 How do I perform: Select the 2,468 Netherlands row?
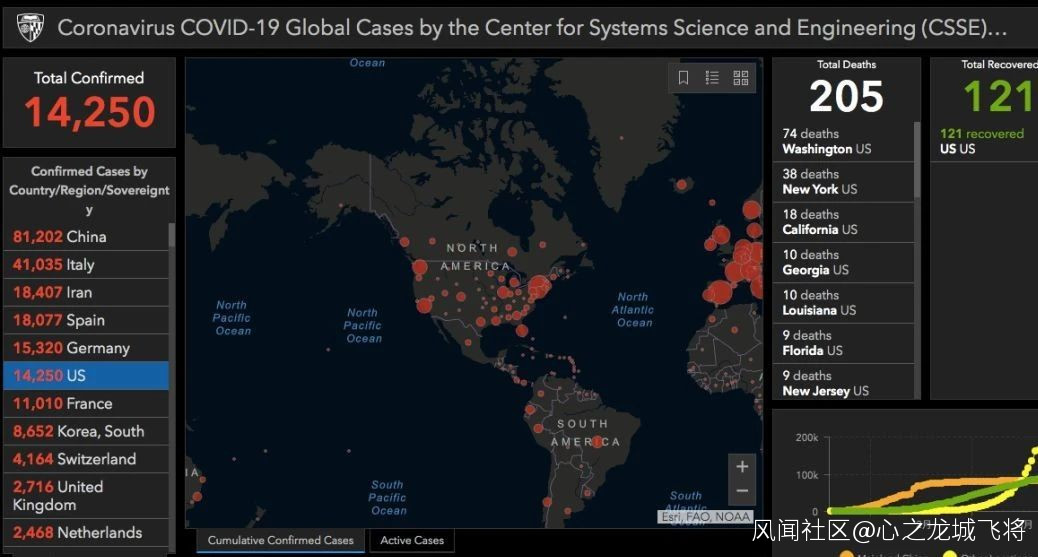click(x=86, y=532)
